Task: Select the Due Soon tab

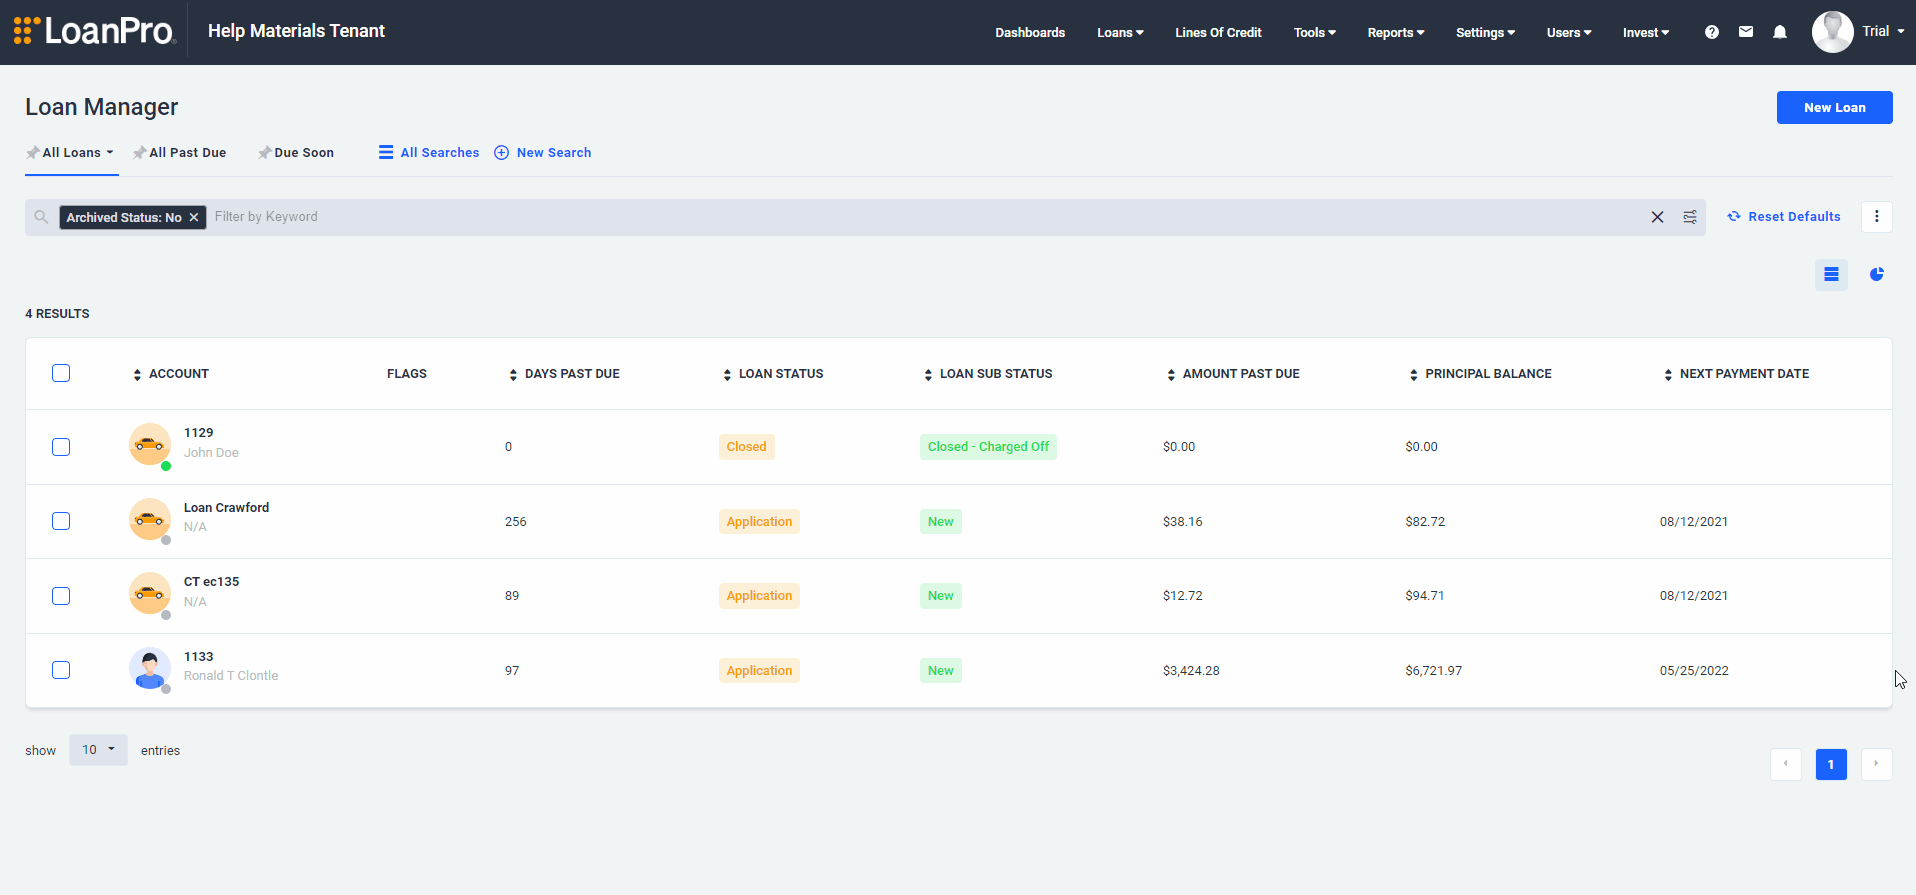Action: coord(296,153)
